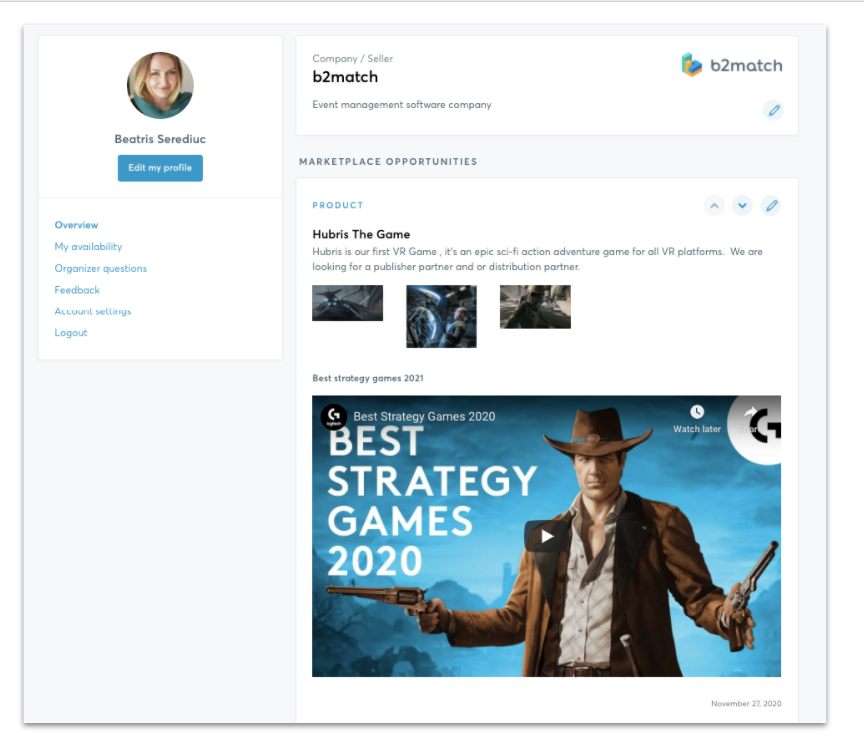864x741 pixels.
Task: Click the Hubris The Game title
Action: point(361,234)
